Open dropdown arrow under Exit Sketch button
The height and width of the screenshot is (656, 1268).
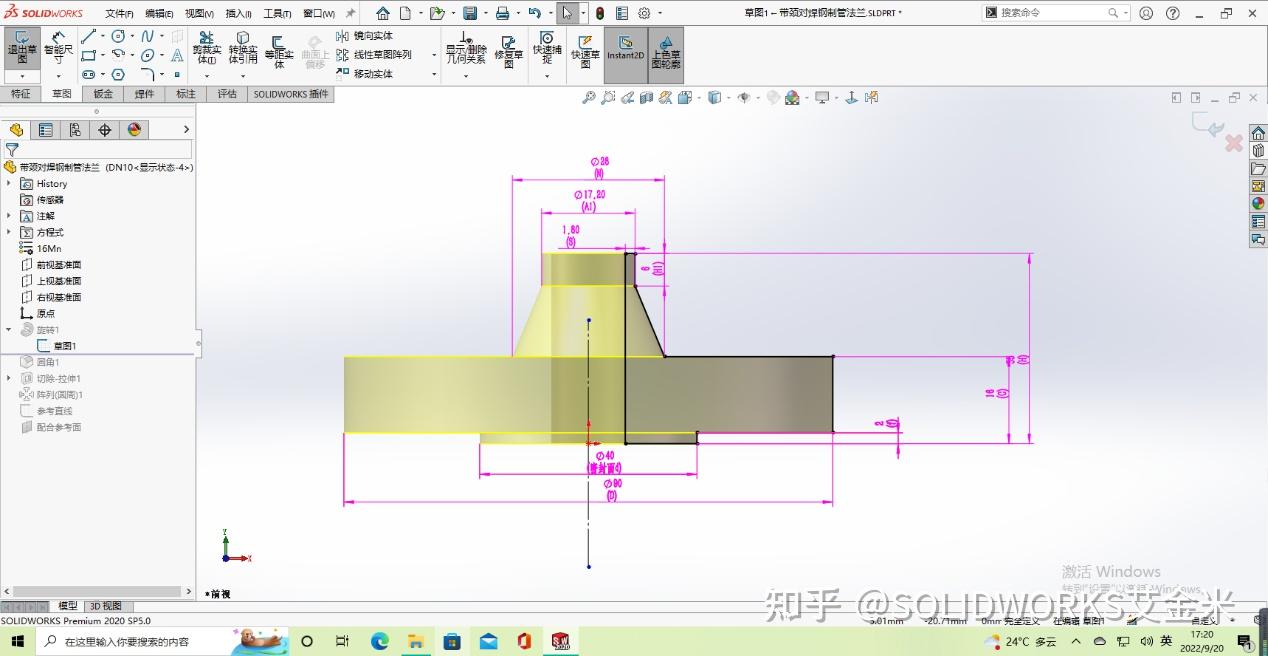(x=21, y=76)
